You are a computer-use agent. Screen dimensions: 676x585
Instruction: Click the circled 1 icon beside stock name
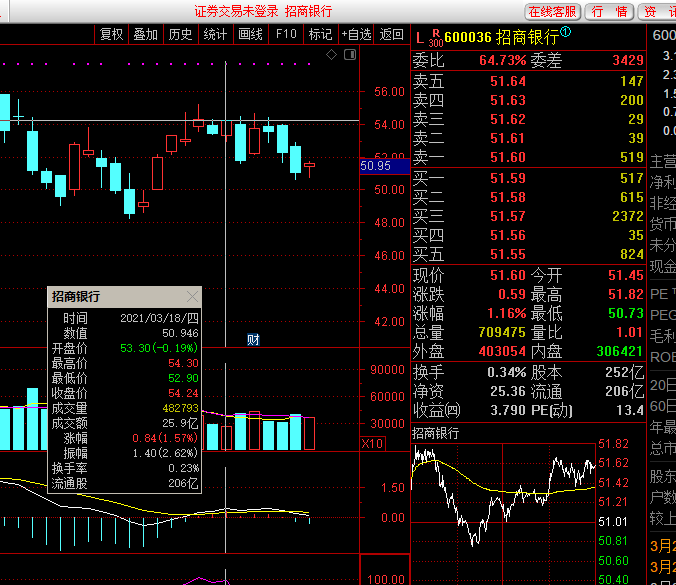566,31
